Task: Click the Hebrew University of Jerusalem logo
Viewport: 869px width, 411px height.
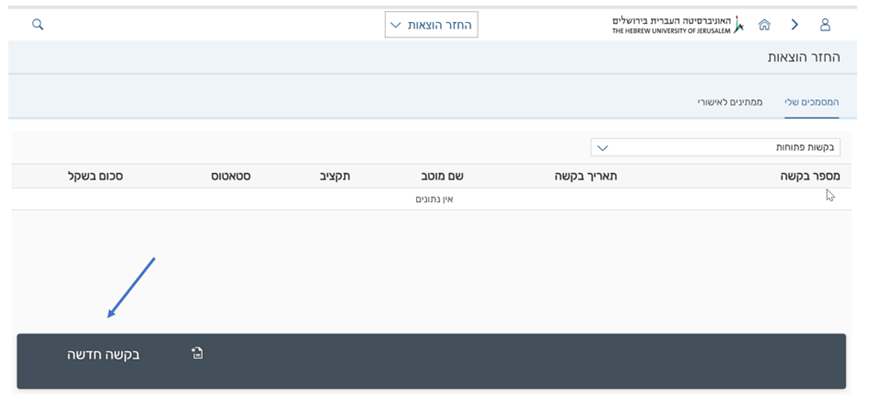Action: (677, 24)
